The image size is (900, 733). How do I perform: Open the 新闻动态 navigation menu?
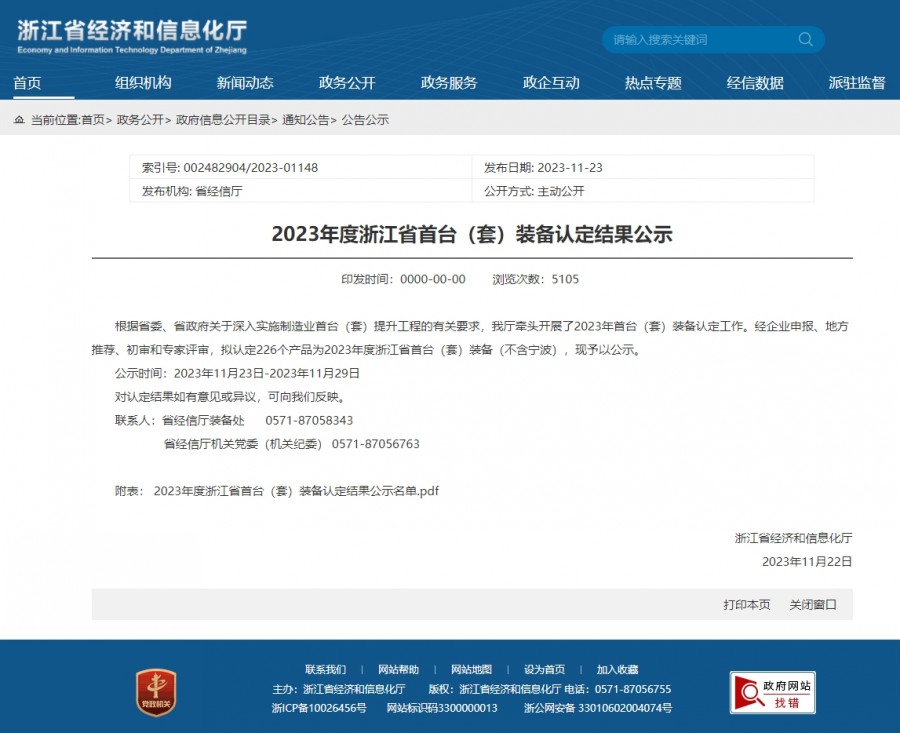point(245,83)
